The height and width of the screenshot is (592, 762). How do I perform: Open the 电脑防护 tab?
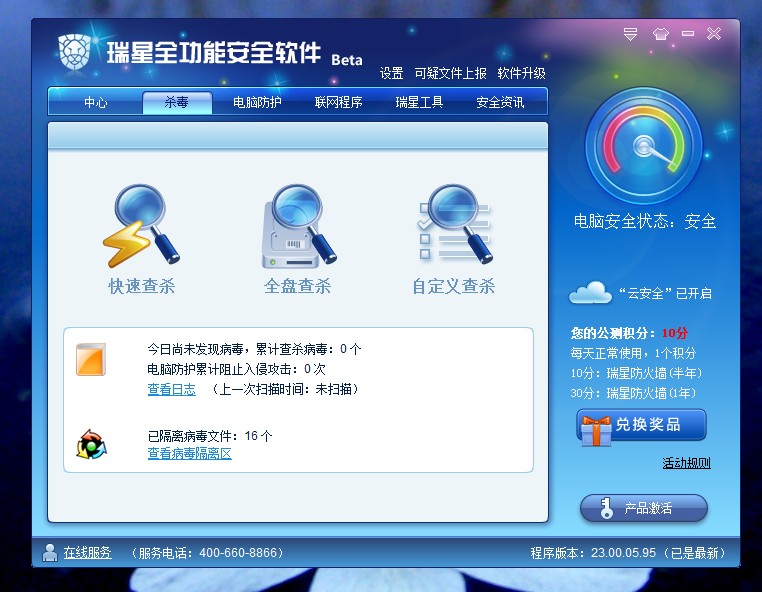[257, 102]
